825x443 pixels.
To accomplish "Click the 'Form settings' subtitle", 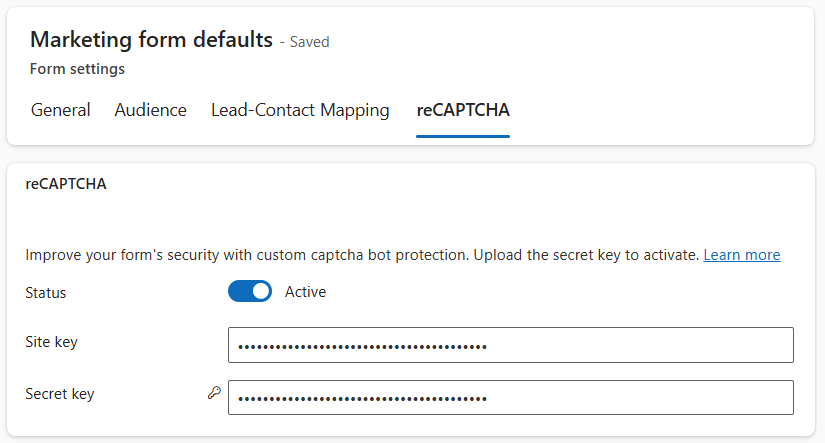I will click(77, 69).
